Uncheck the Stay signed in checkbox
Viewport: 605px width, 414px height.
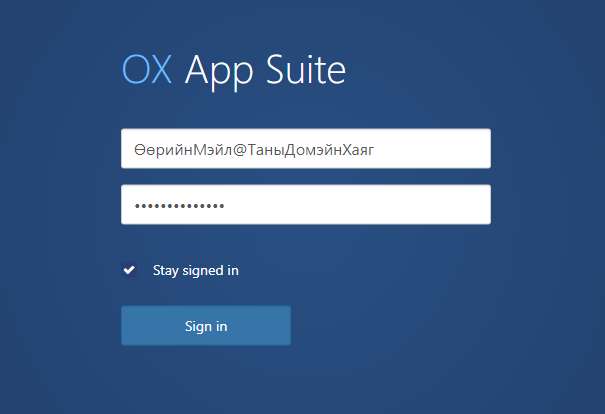coord(129,270)
